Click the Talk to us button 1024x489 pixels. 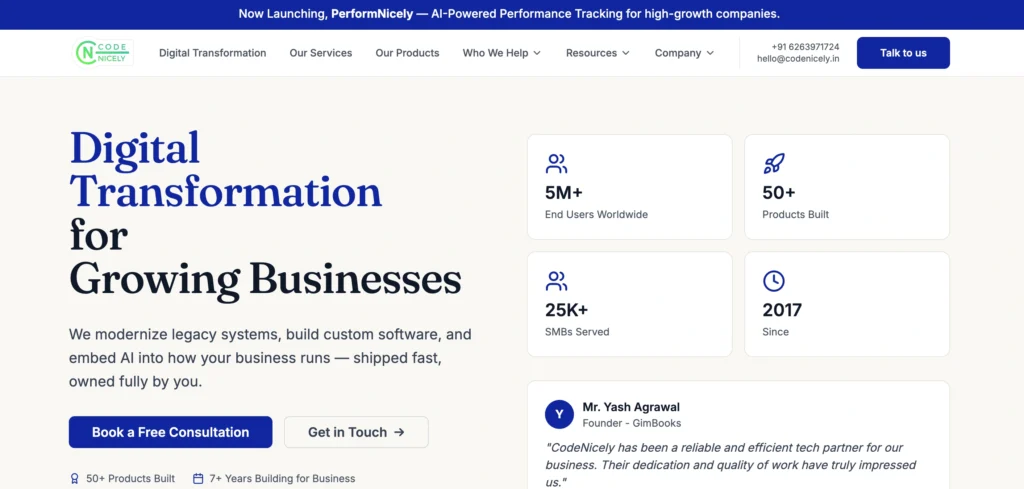point(903,53)
